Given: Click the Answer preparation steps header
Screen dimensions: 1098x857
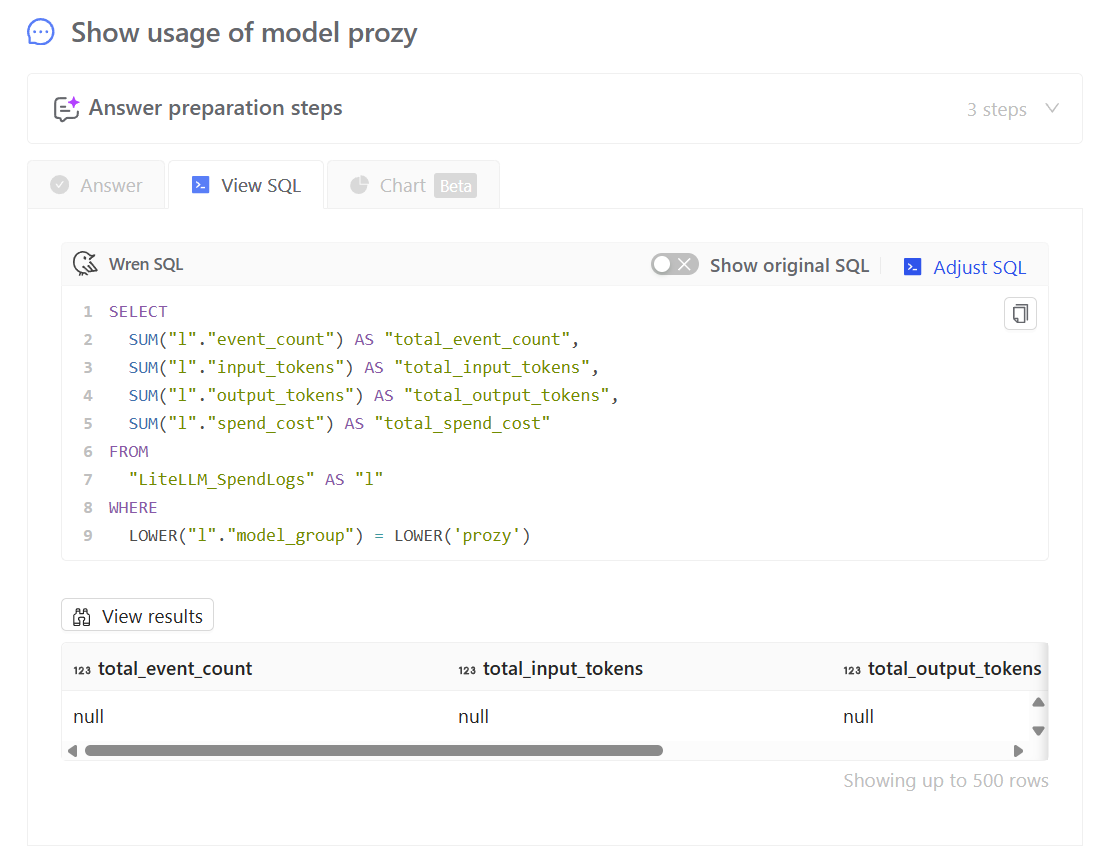Looking at the screenshot, I should 215,108.
